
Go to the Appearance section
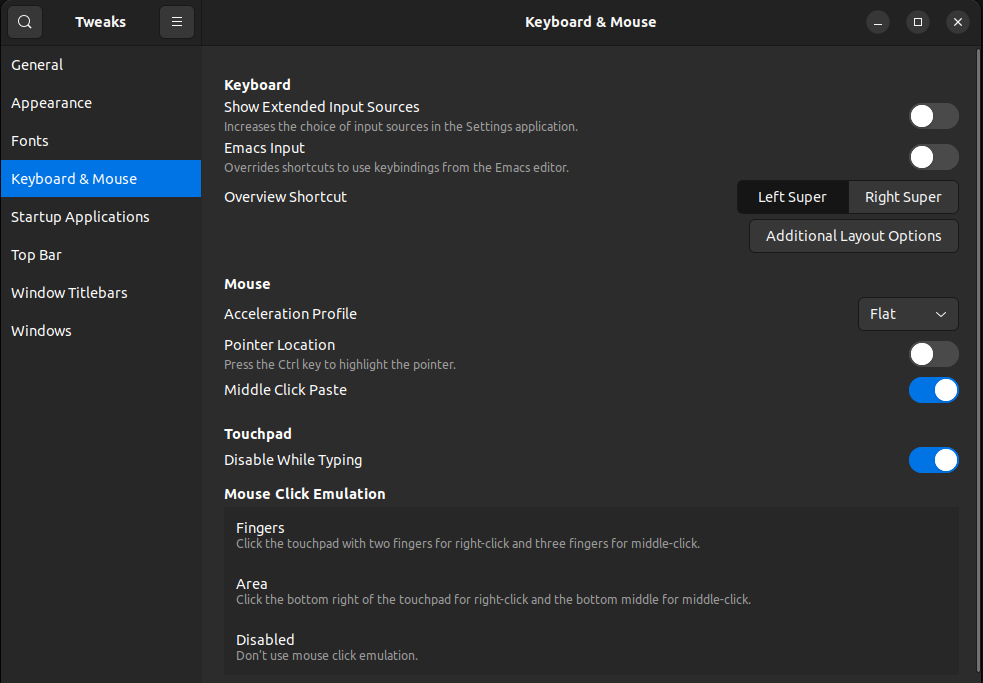click(x=51, y=103)
